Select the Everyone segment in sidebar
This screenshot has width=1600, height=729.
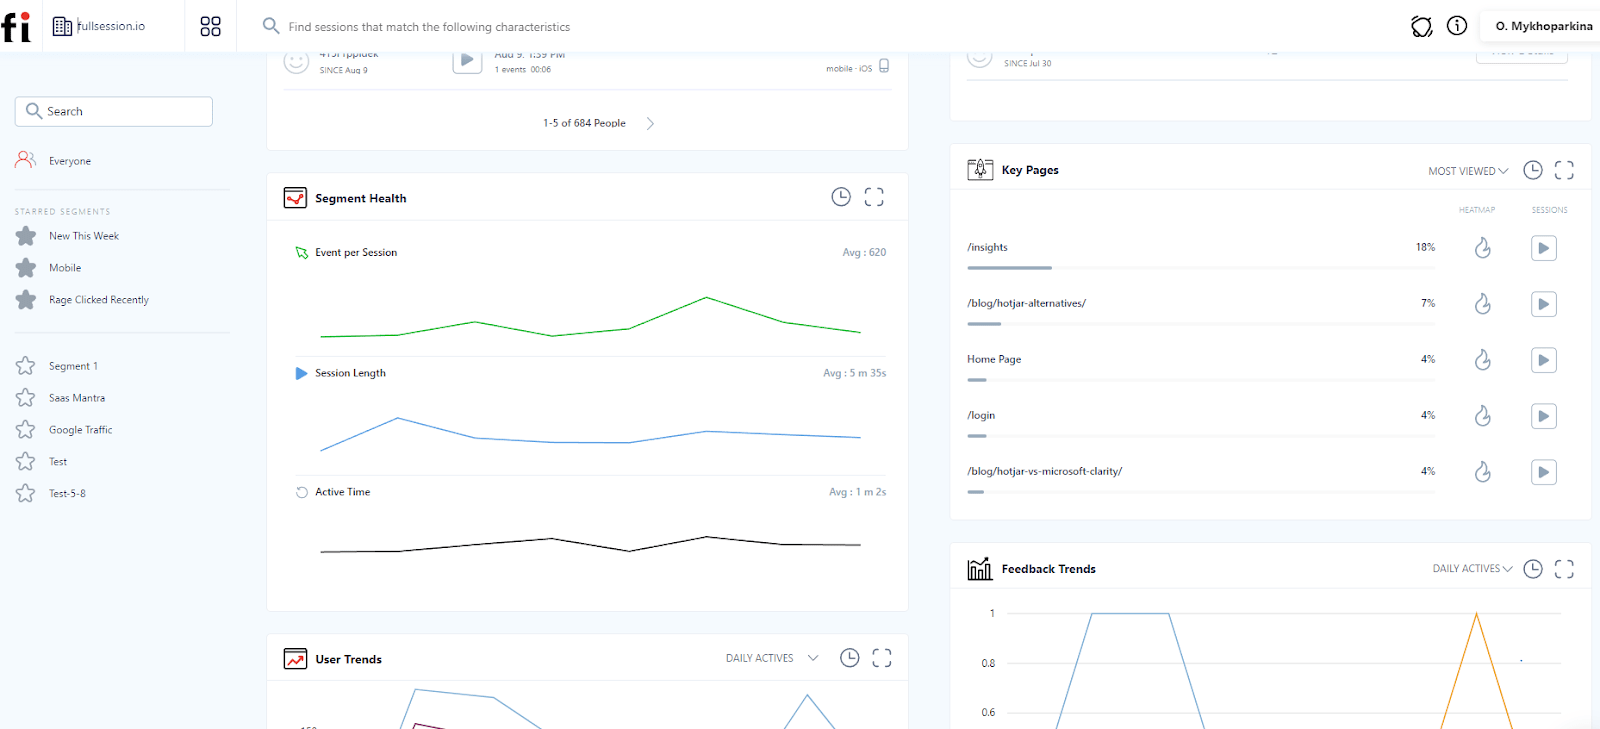click(x=69, y=161)
